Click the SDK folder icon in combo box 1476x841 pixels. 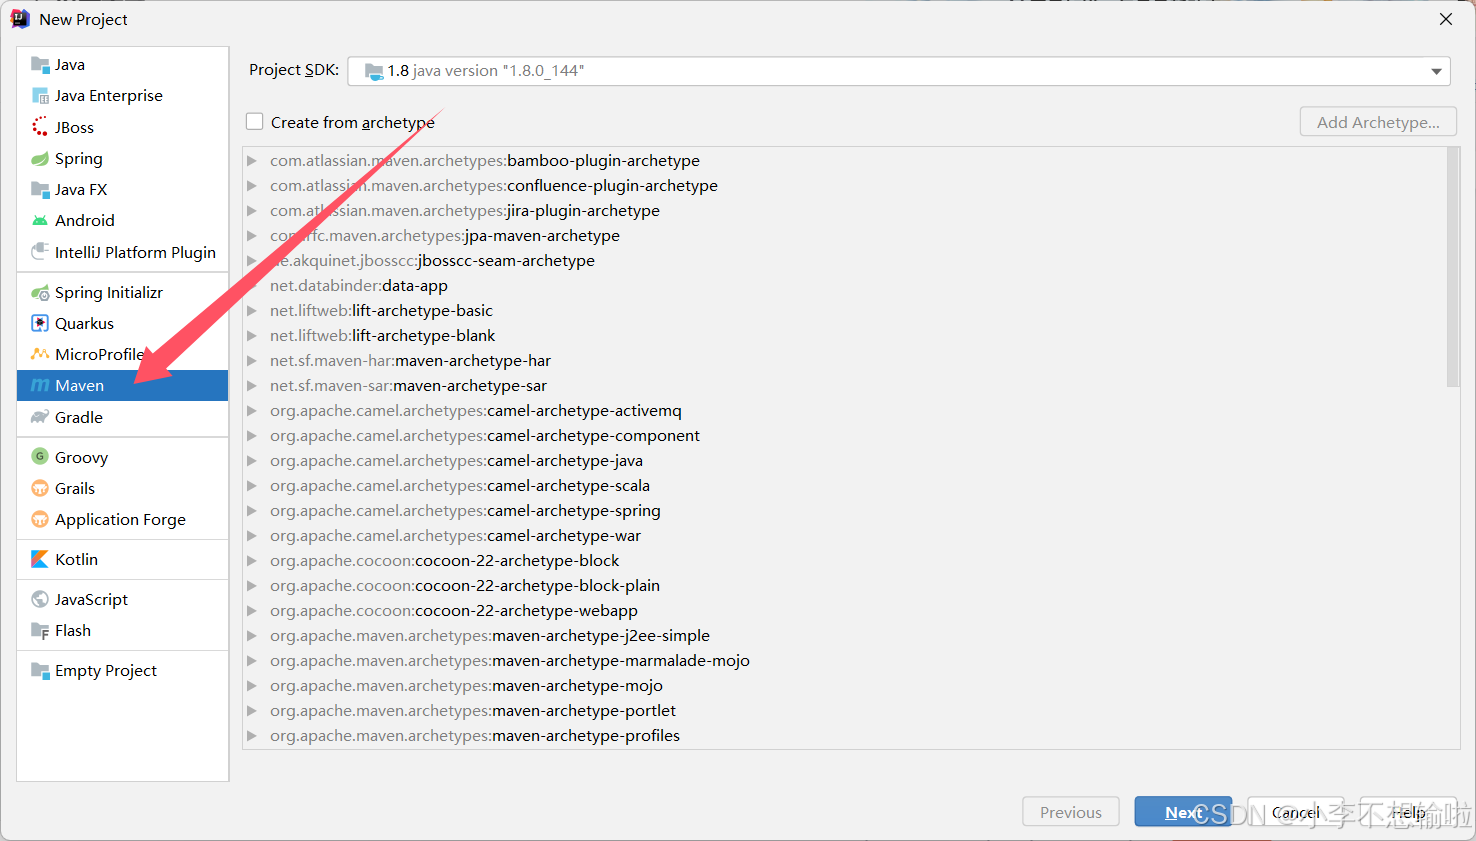click(374, 71)
